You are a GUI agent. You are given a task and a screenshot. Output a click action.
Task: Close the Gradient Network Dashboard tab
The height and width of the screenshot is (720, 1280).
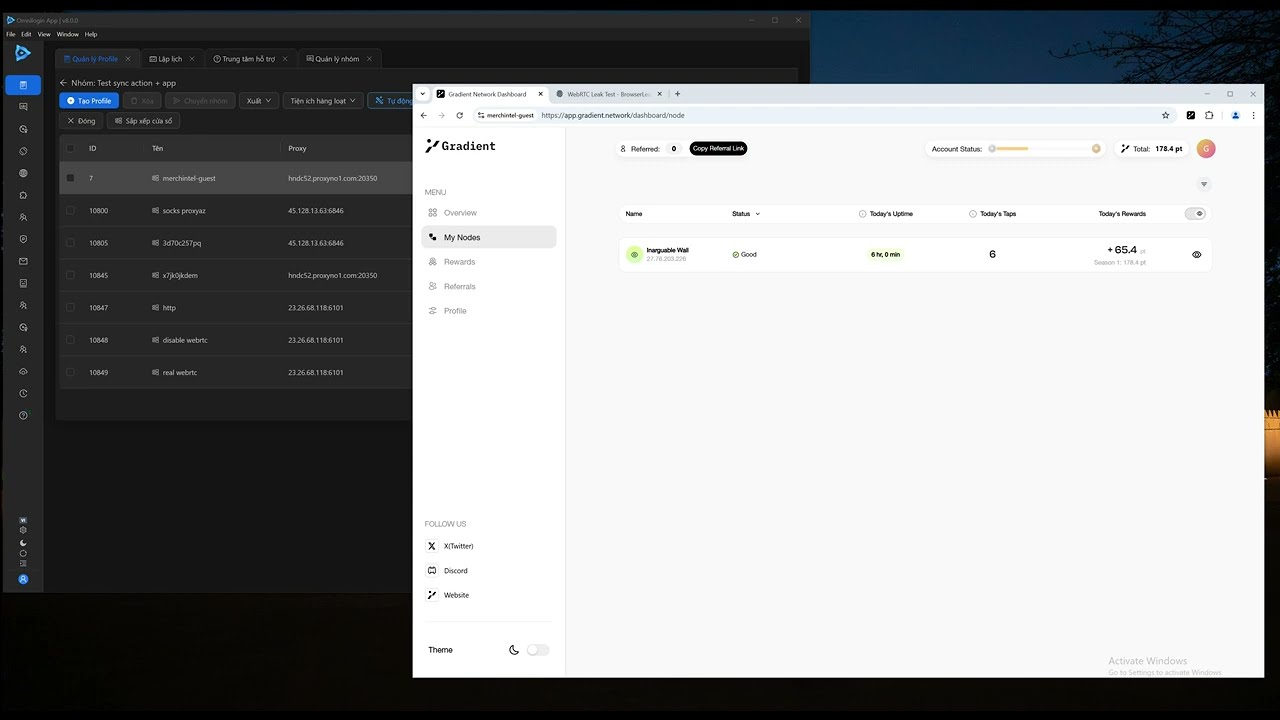tap(541, 94)
